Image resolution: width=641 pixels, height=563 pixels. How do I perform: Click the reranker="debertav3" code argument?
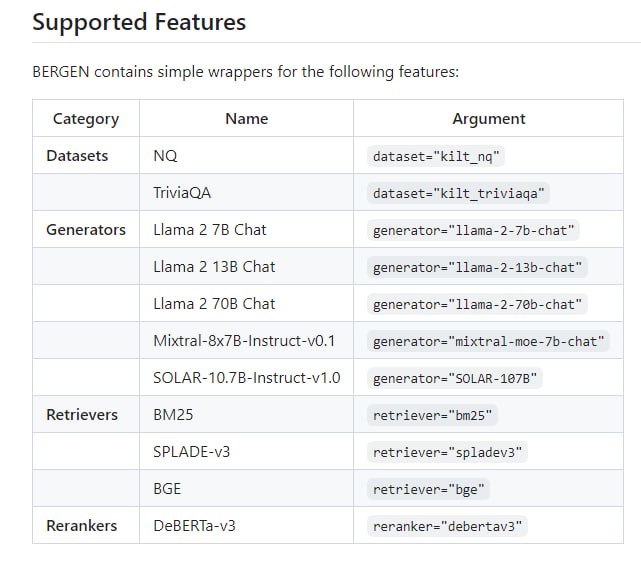[447, 526]
